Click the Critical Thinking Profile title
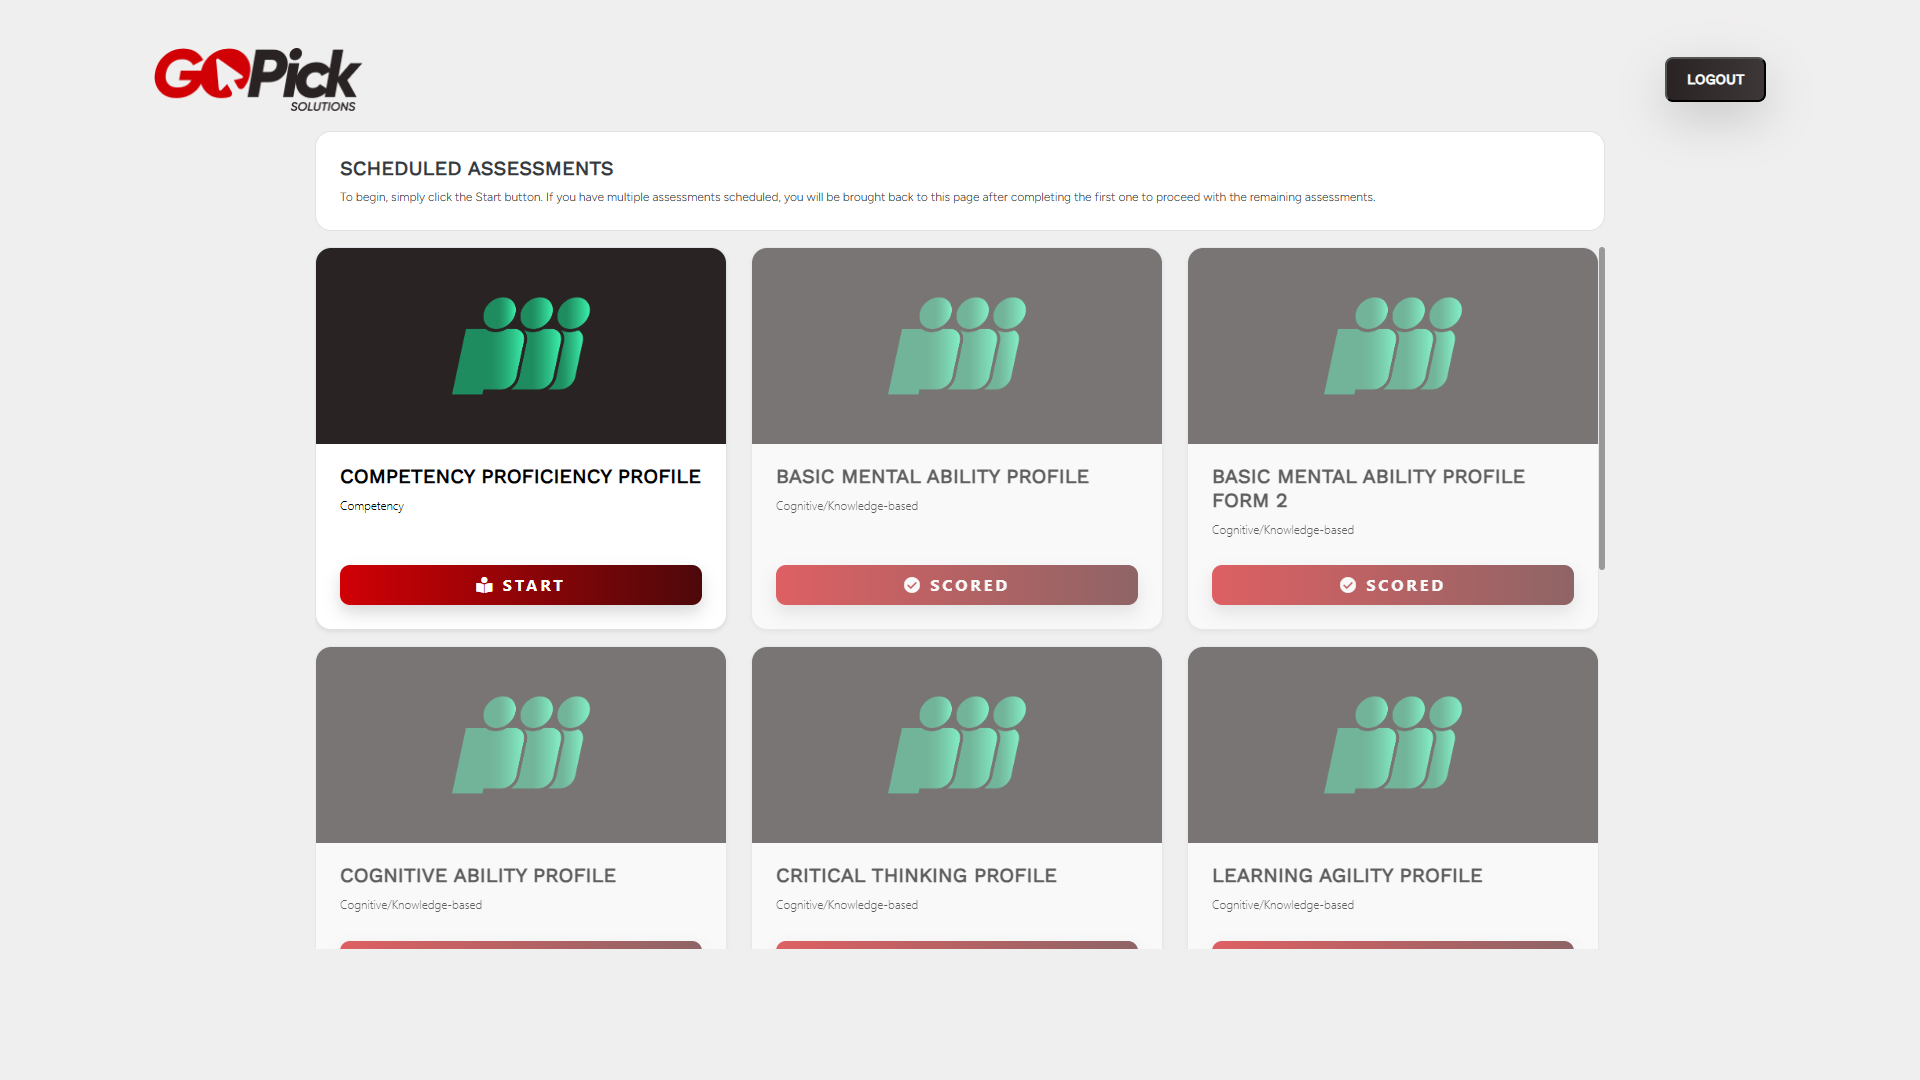 pos(916,876)
